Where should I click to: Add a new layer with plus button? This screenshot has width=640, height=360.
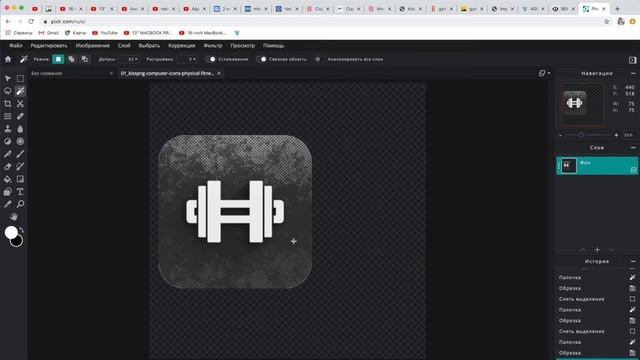pyautogui.click(x=597, y=249)
